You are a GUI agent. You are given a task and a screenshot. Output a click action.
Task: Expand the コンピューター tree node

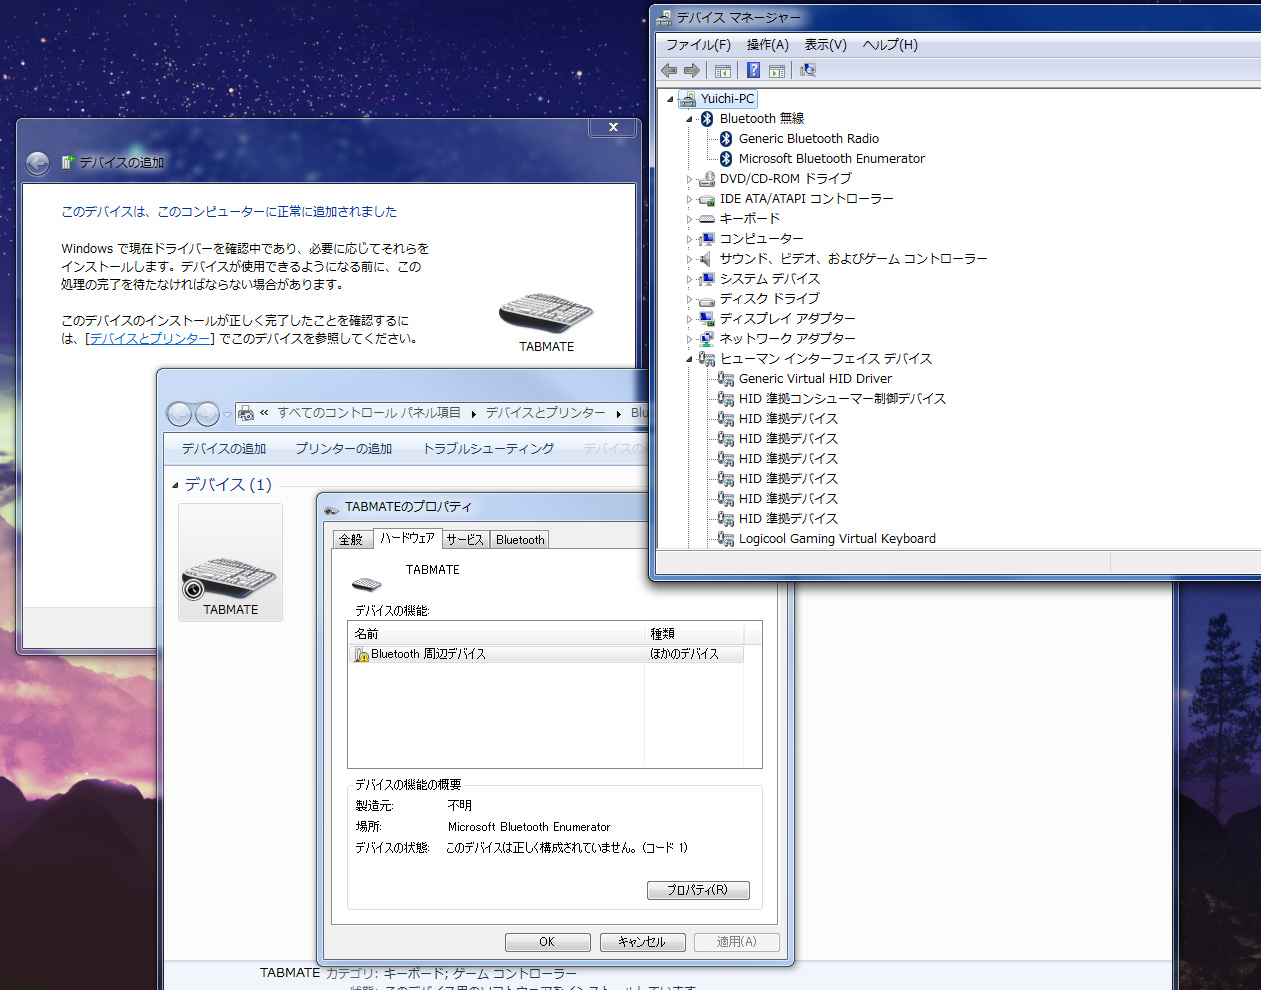(x=689, y=239)
